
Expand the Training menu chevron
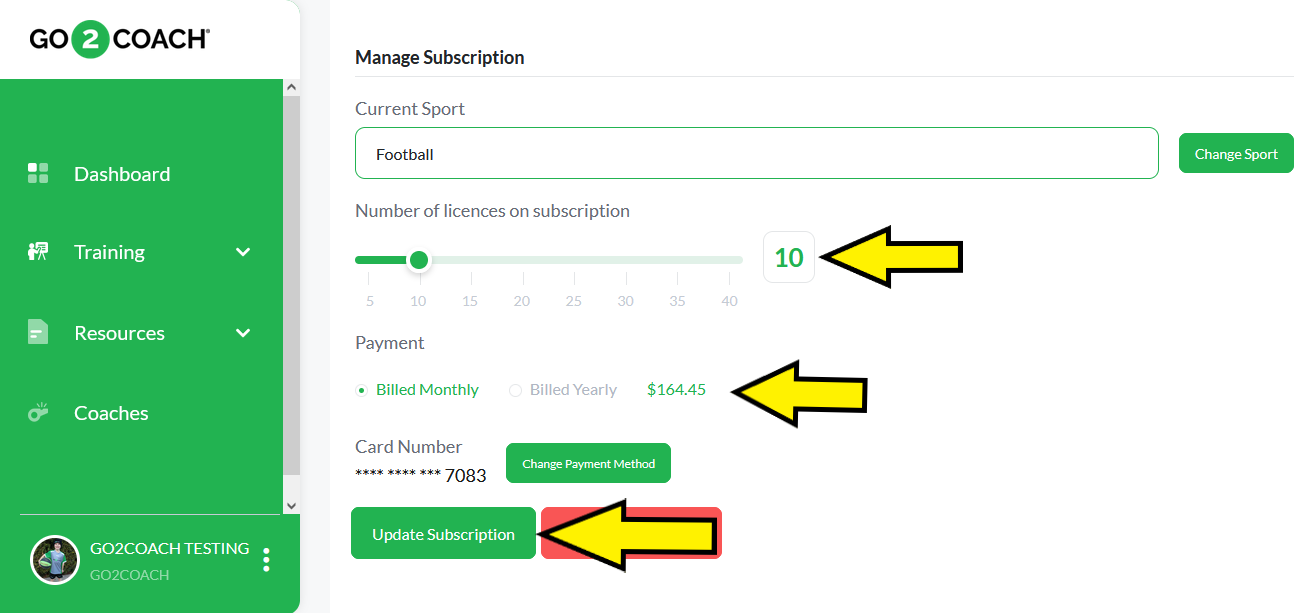pyautogui.click(x=243, y=252)
